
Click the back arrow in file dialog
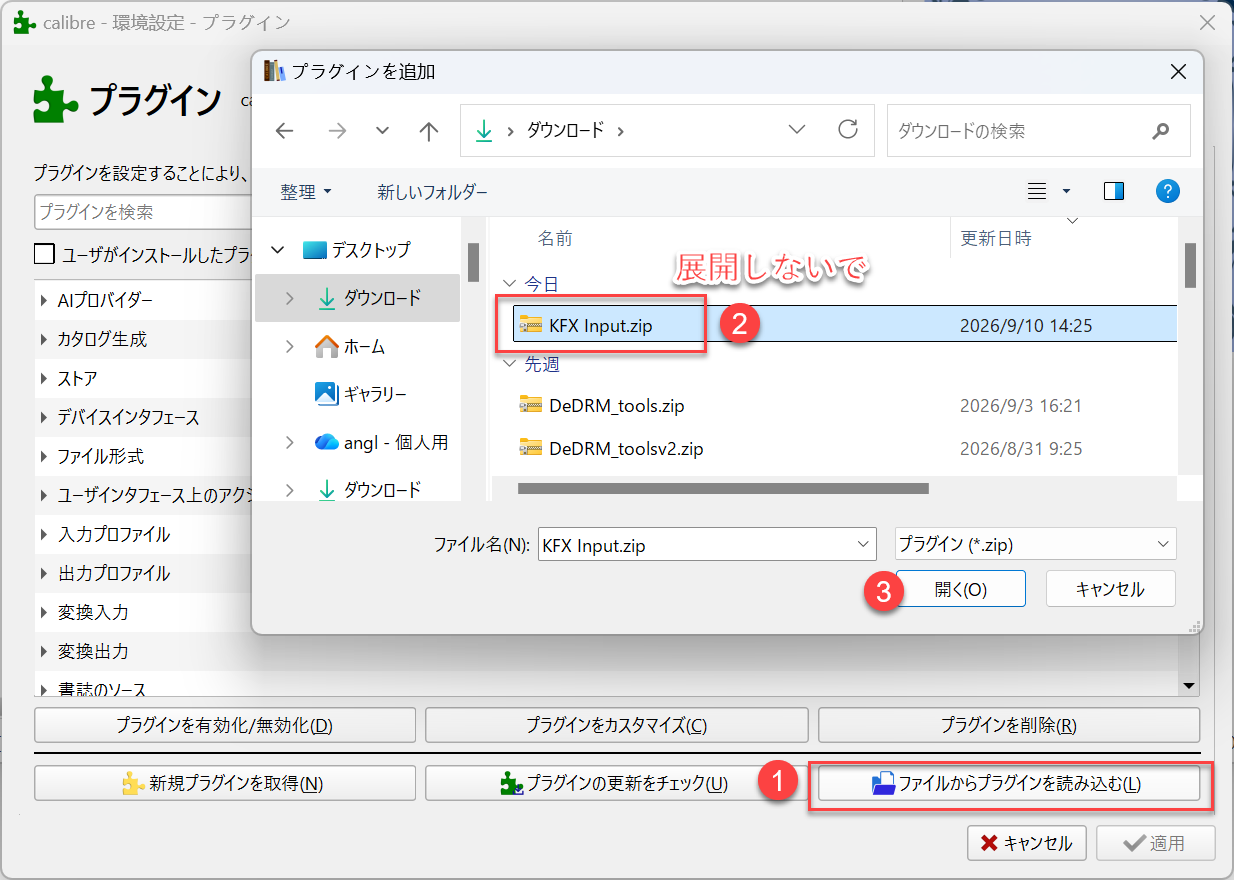(x=285, y=131)
